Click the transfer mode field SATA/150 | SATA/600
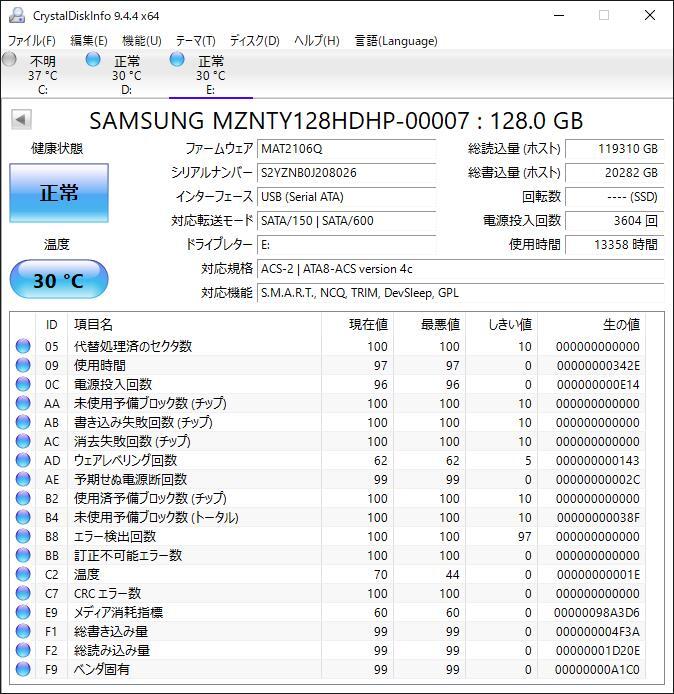This screenshot has height=694, width=674. pos(347,220)
